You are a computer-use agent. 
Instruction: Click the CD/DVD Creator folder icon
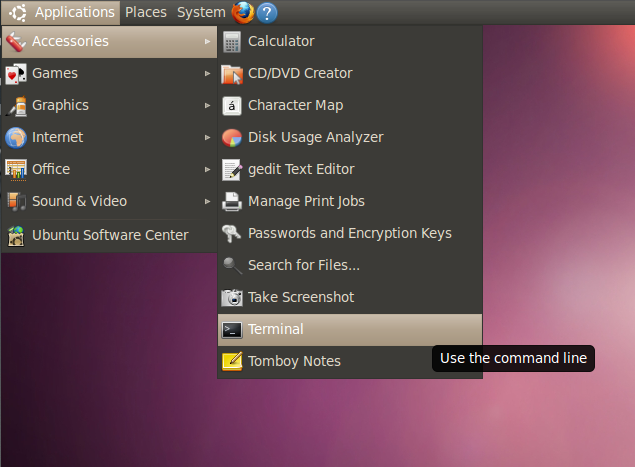[232, 75]
